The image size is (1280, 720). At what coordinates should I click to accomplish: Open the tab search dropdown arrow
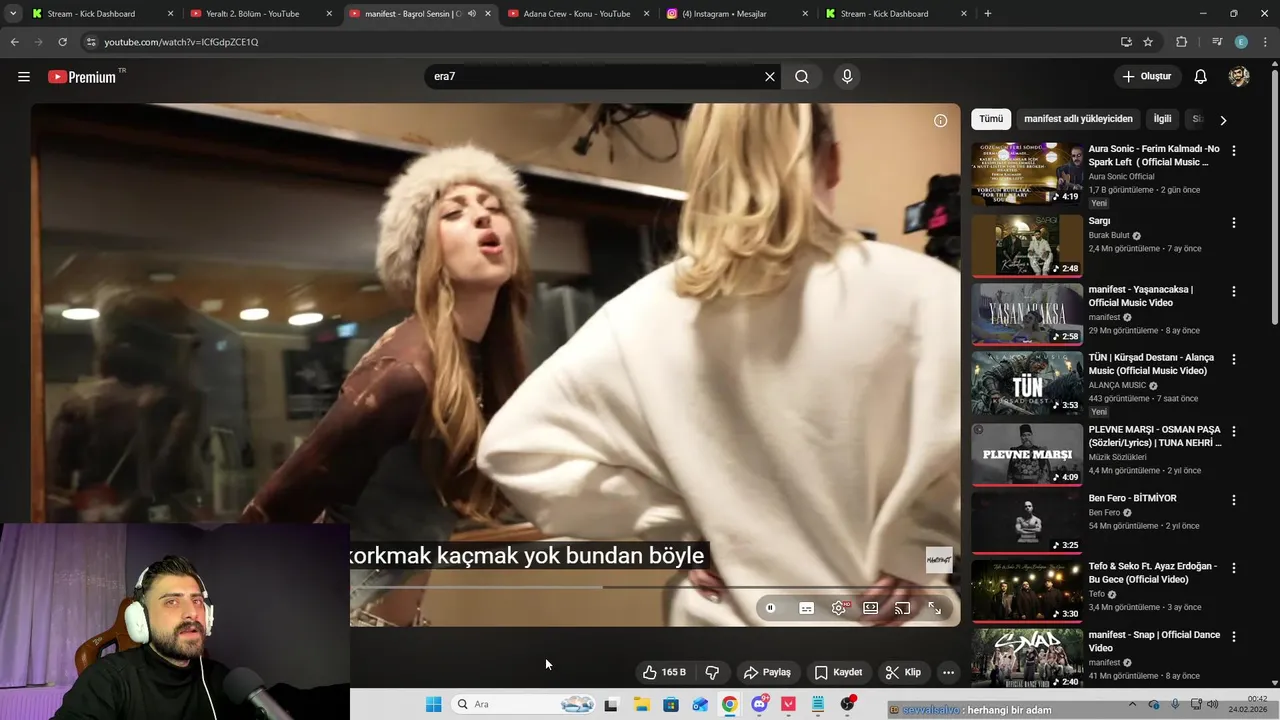(12, 14)
